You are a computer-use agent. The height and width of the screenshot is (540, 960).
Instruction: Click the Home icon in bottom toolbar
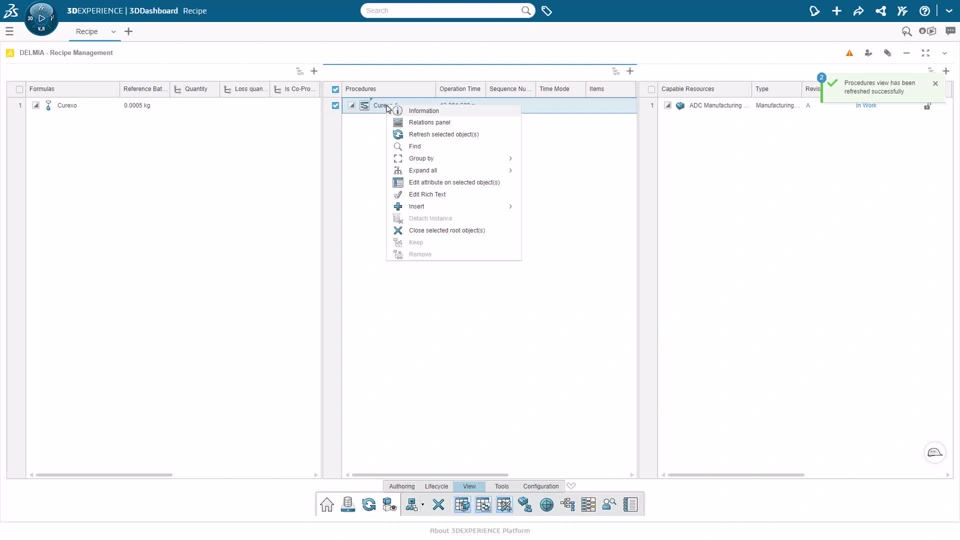click(x=327, y=504)
